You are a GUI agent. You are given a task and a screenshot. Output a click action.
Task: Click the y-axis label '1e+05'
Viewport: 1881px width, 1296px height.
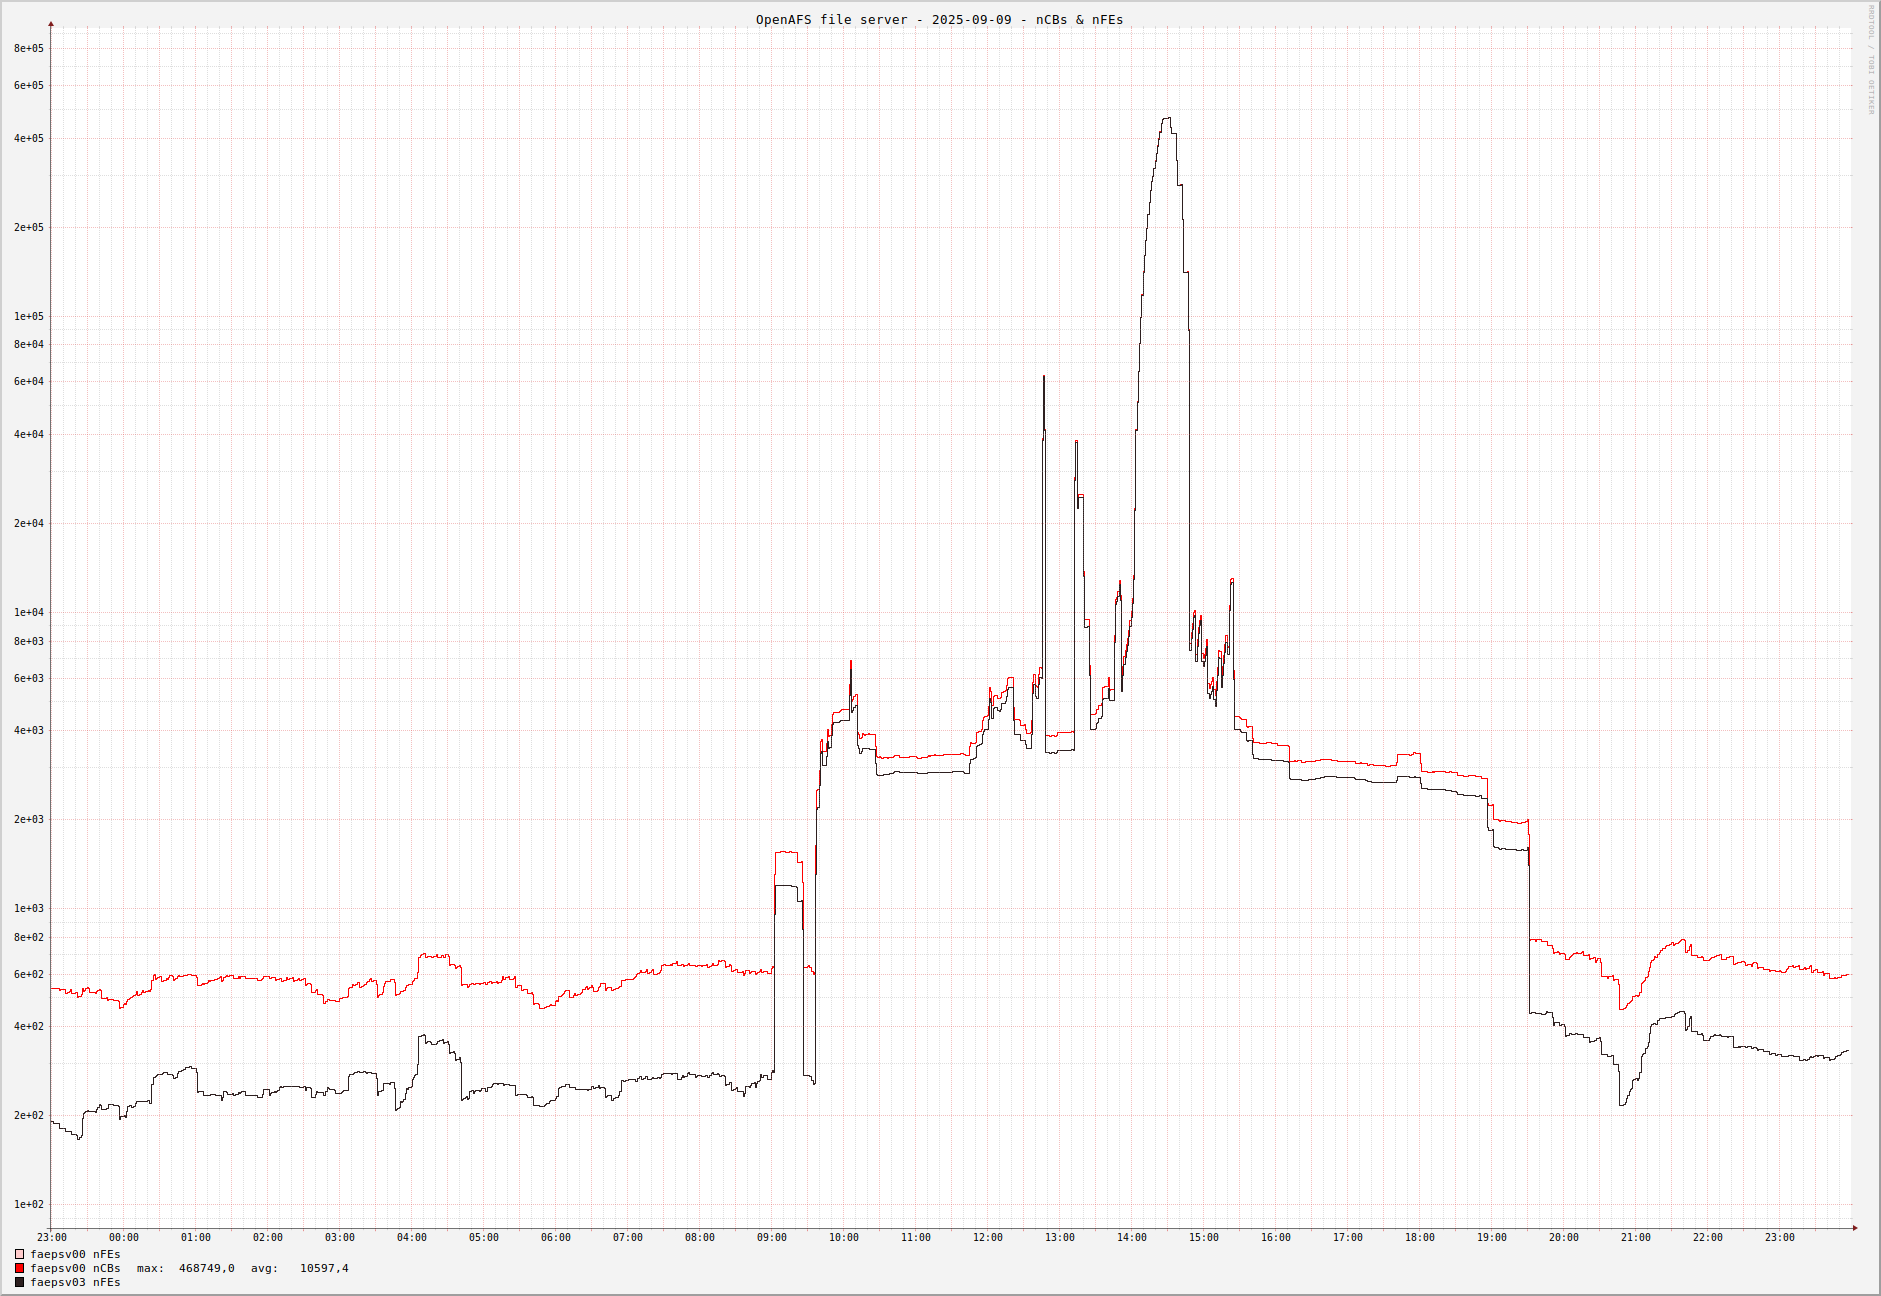click(29, 316)
